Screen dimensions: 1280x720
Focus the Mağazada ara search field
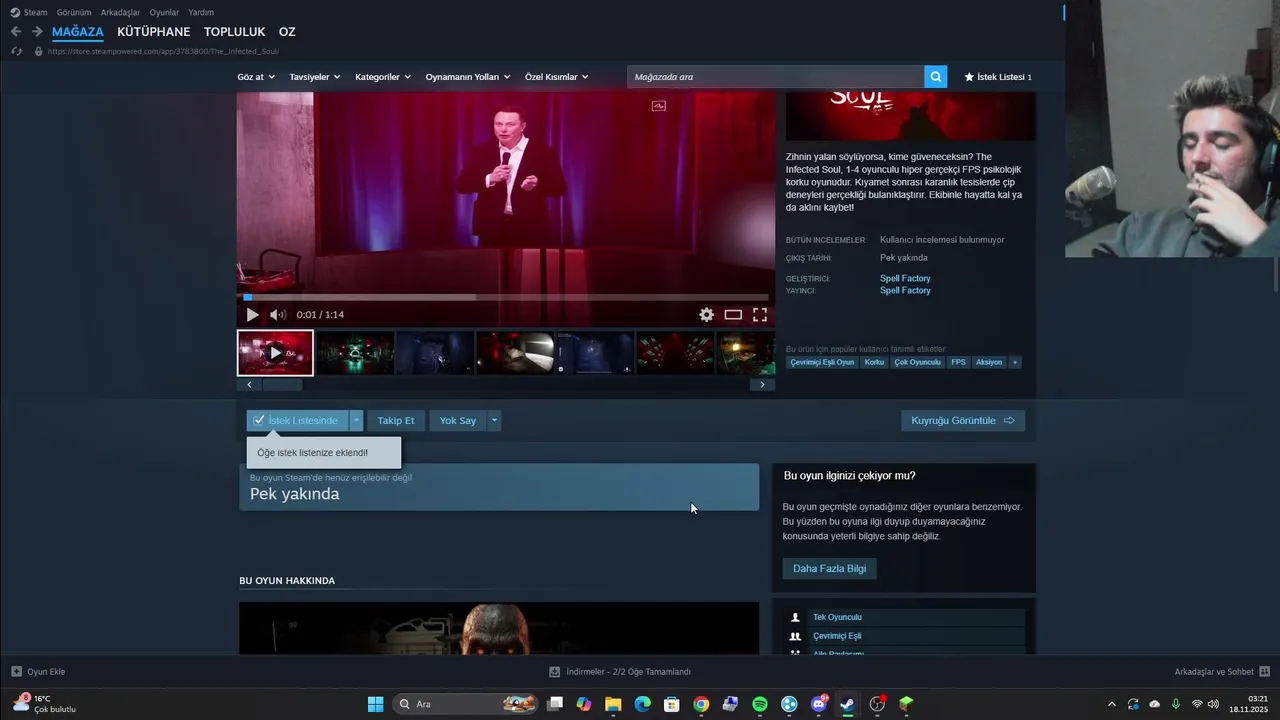pyautogui.click(x=776, y=77)
